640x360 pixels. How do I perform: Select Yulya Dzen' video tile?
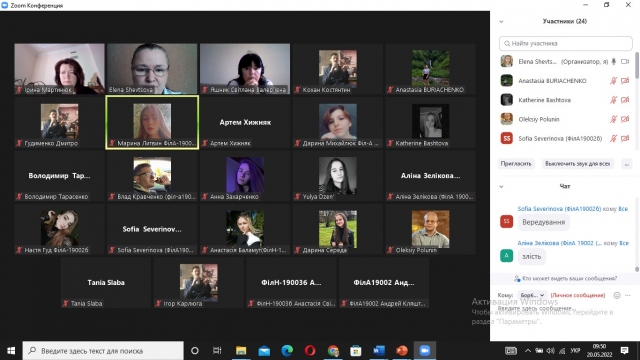pyautogui.click(x=338, y=176)
